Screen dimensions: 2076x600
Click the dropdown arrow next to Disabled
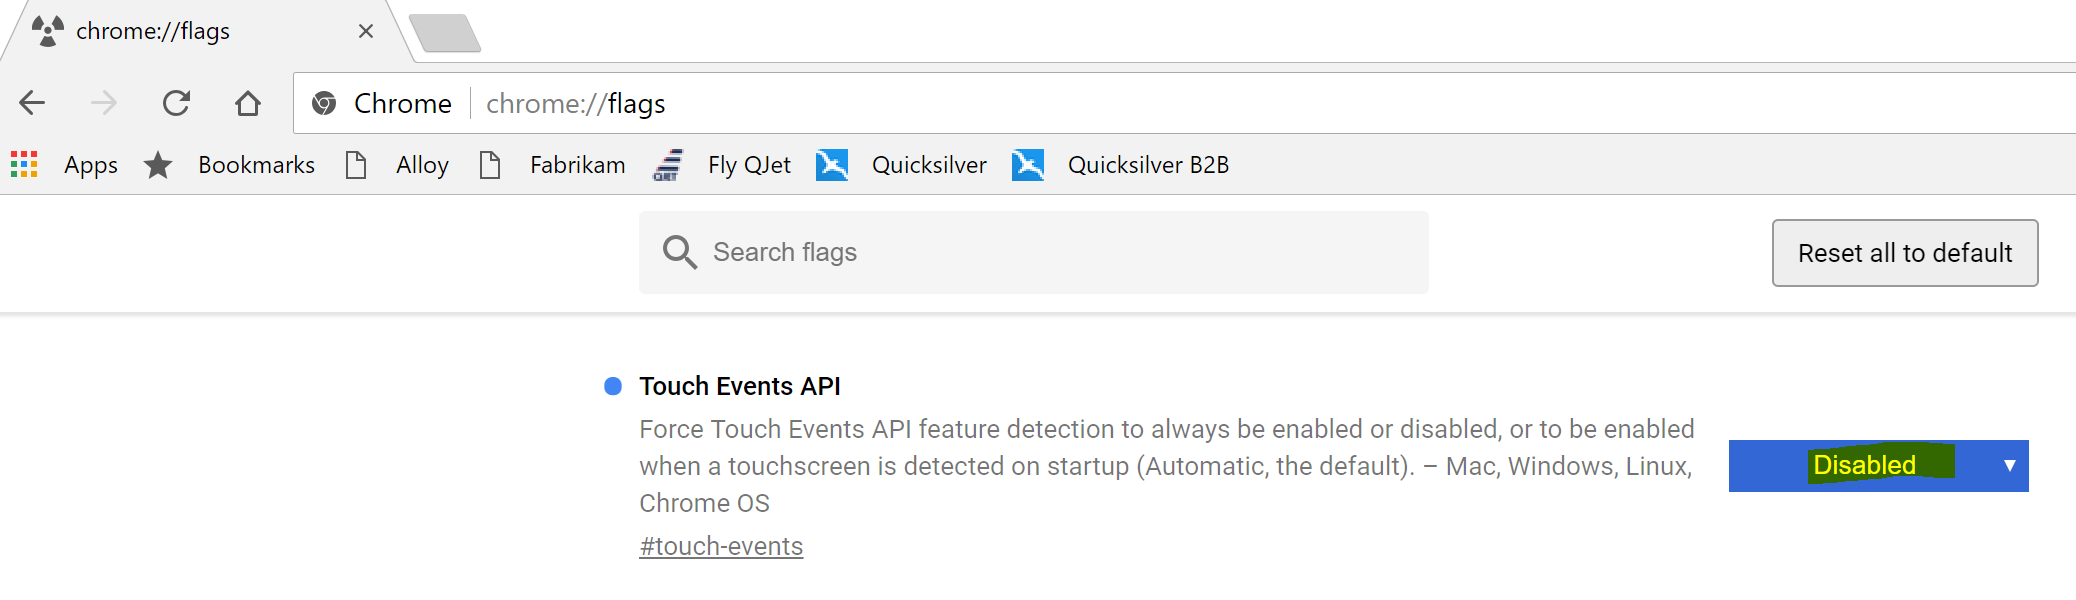click(x=2009, y=466)
